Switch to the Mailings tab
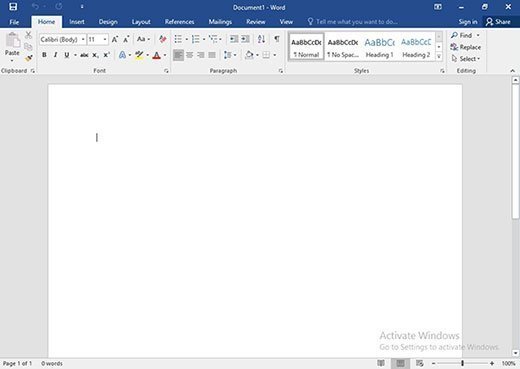The height and width of the screenshot is (369, 520). (220, 22)
